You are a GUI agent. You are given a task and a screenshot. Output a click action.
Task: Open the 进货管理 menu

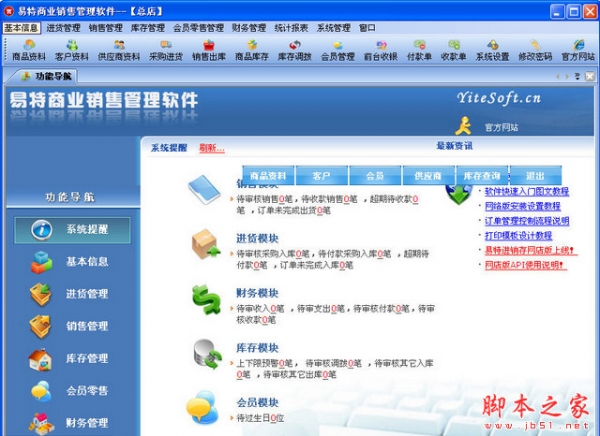coord(64,28)
